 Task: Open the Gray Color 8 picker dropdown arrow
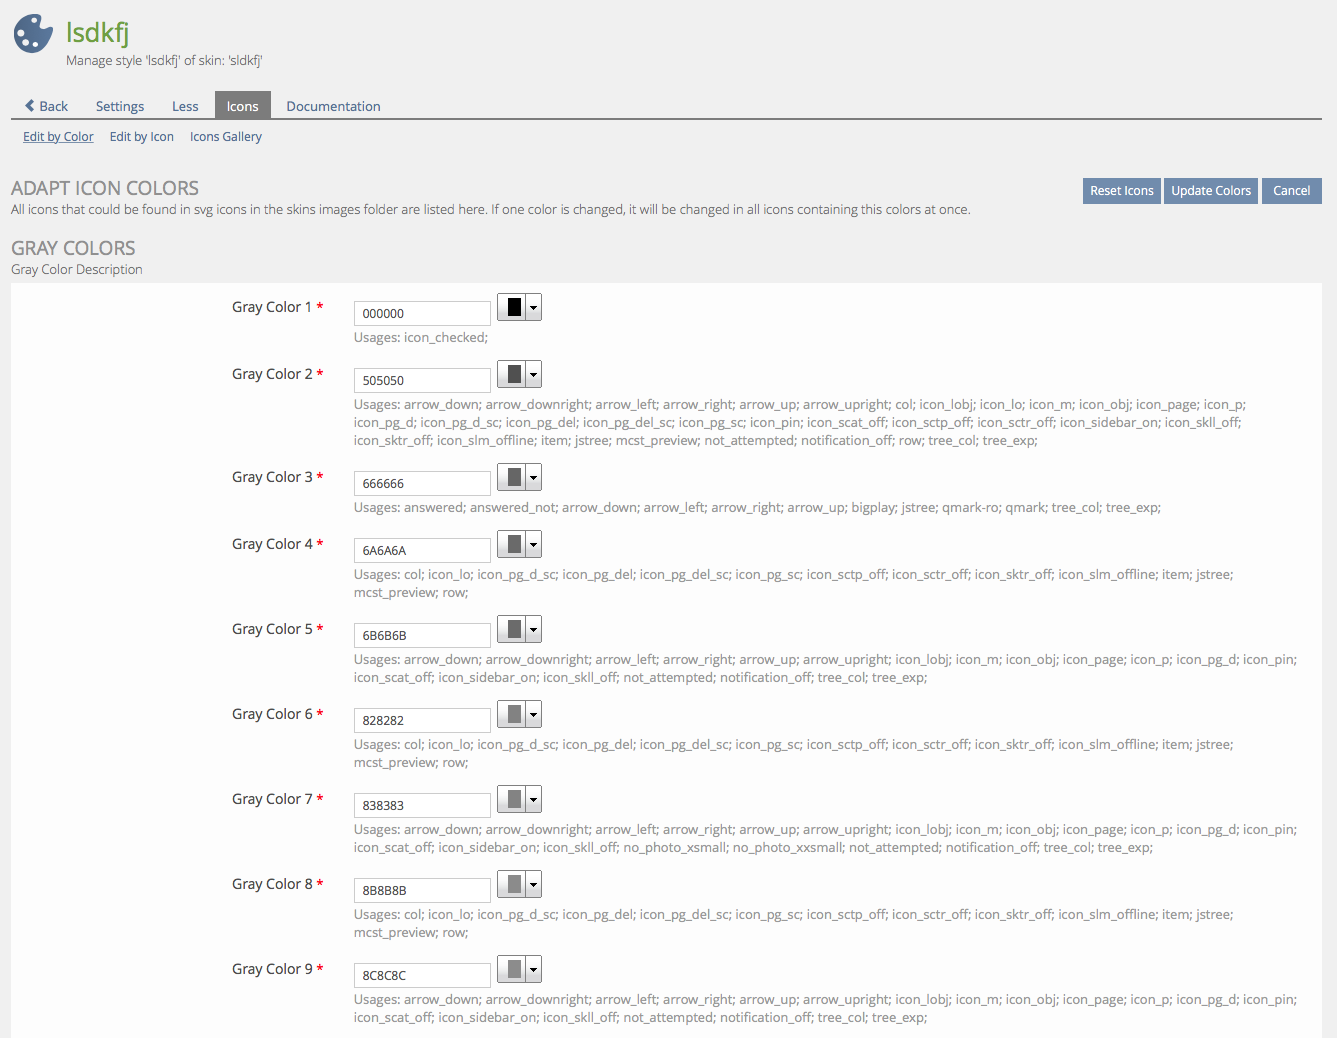pos(534,885)
